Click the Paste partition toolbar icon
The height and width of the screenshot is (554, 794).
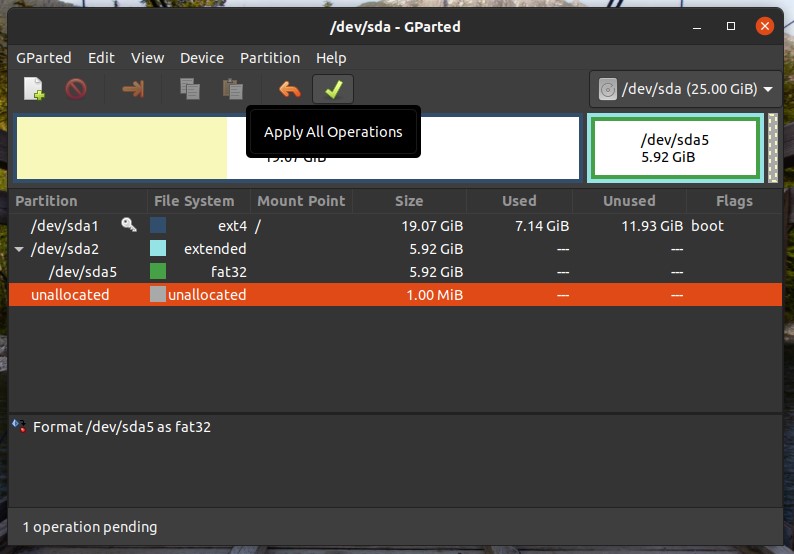[x=232, y=90]
